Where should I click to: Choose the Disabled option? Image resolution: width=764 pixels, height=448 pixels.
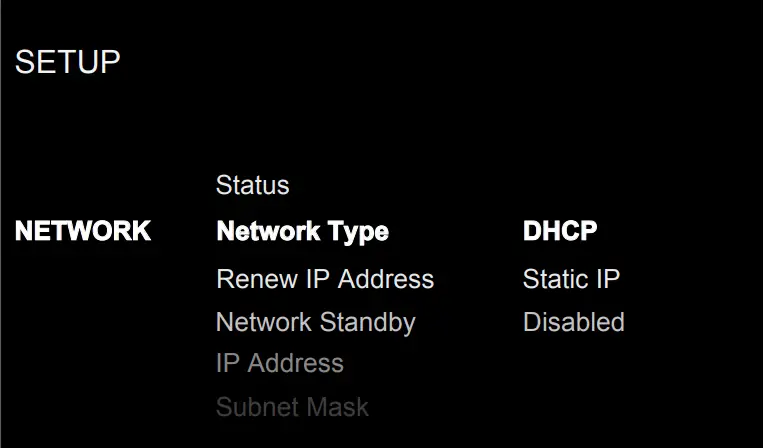tap(573, 322)
